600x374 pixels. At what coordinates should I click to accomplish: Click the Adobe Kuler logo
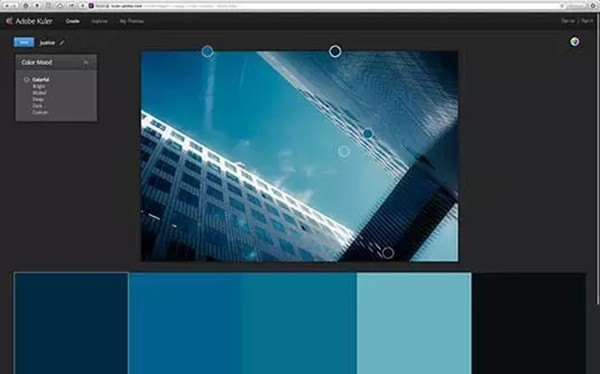pyautogui.click(x=29, y=21)
